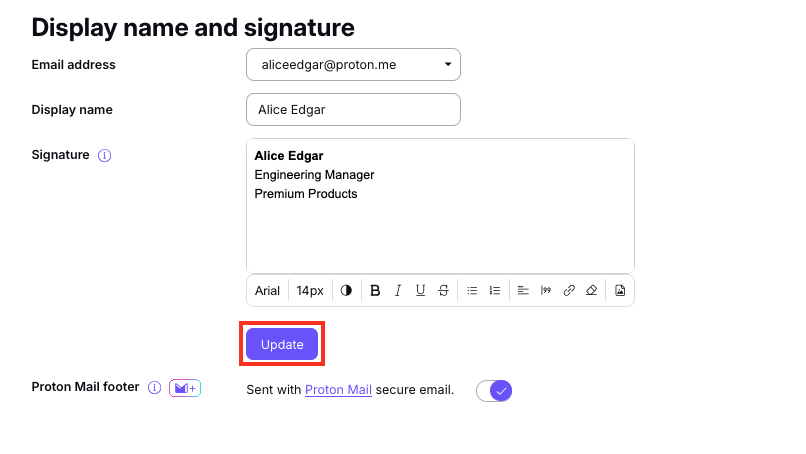Open the Arial font family selector
Screen dimensions: 806x454
click(267, 291)
